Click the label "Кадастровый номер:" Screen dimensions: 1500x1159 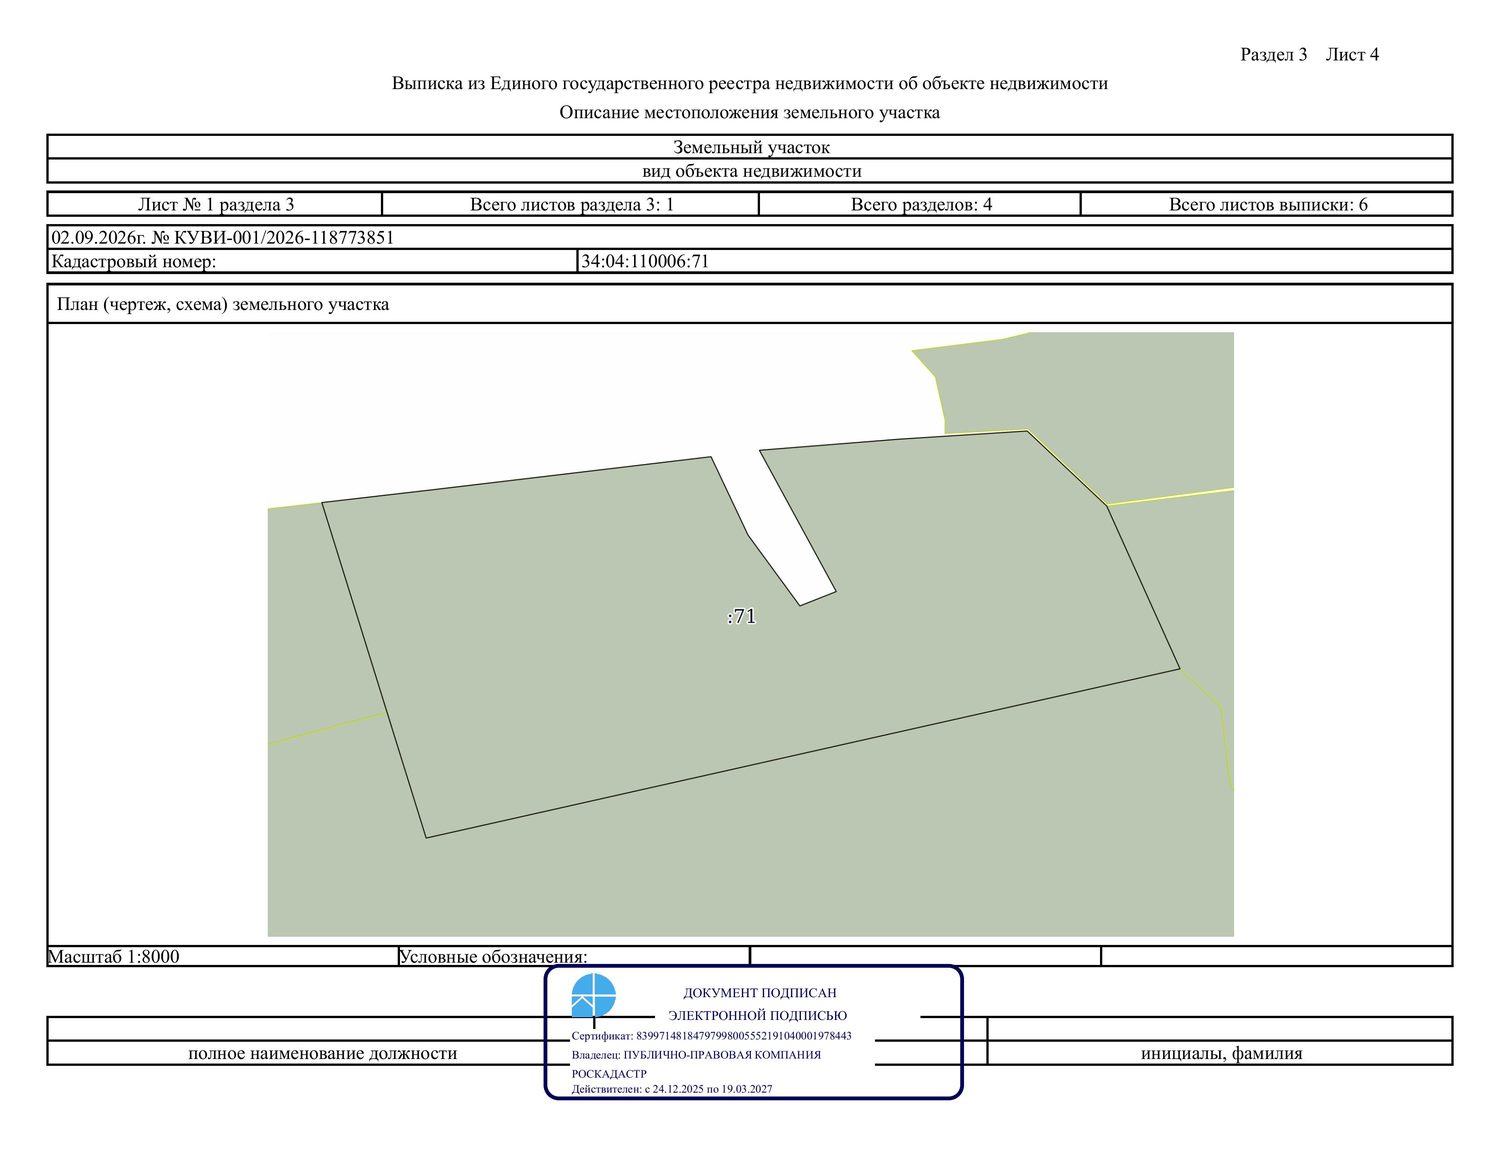[133, 261]
